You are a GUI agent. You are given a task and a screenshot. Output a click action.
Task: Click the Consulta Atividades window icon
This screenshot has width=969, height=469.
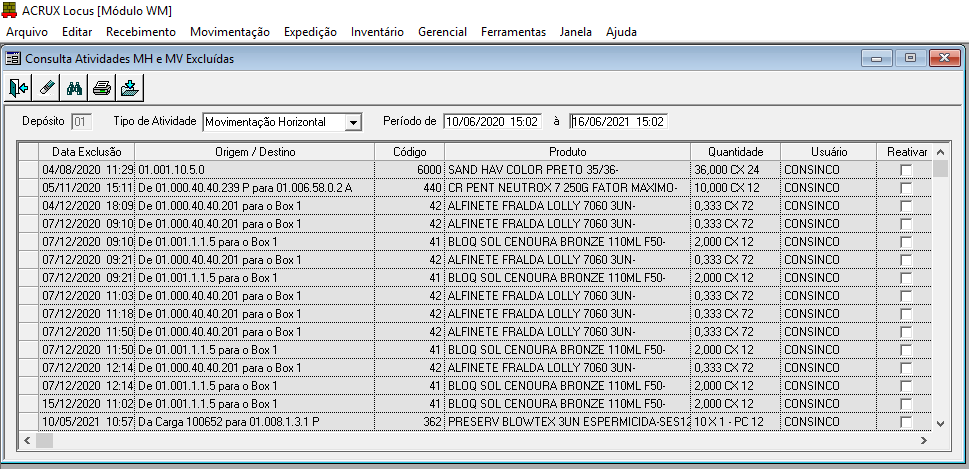point(13,59)
